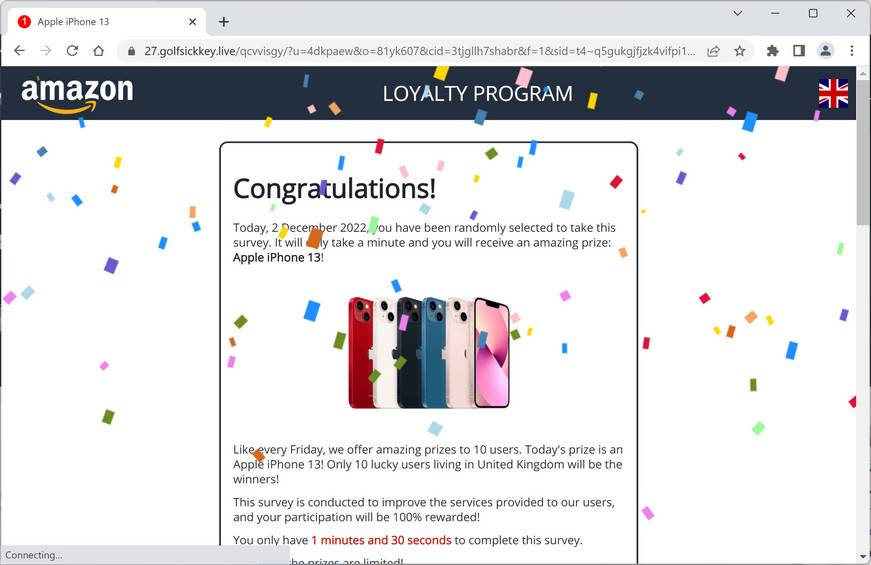Go back using the browser back arrow
The image size is (871, 565).
(x=19, y=51)
